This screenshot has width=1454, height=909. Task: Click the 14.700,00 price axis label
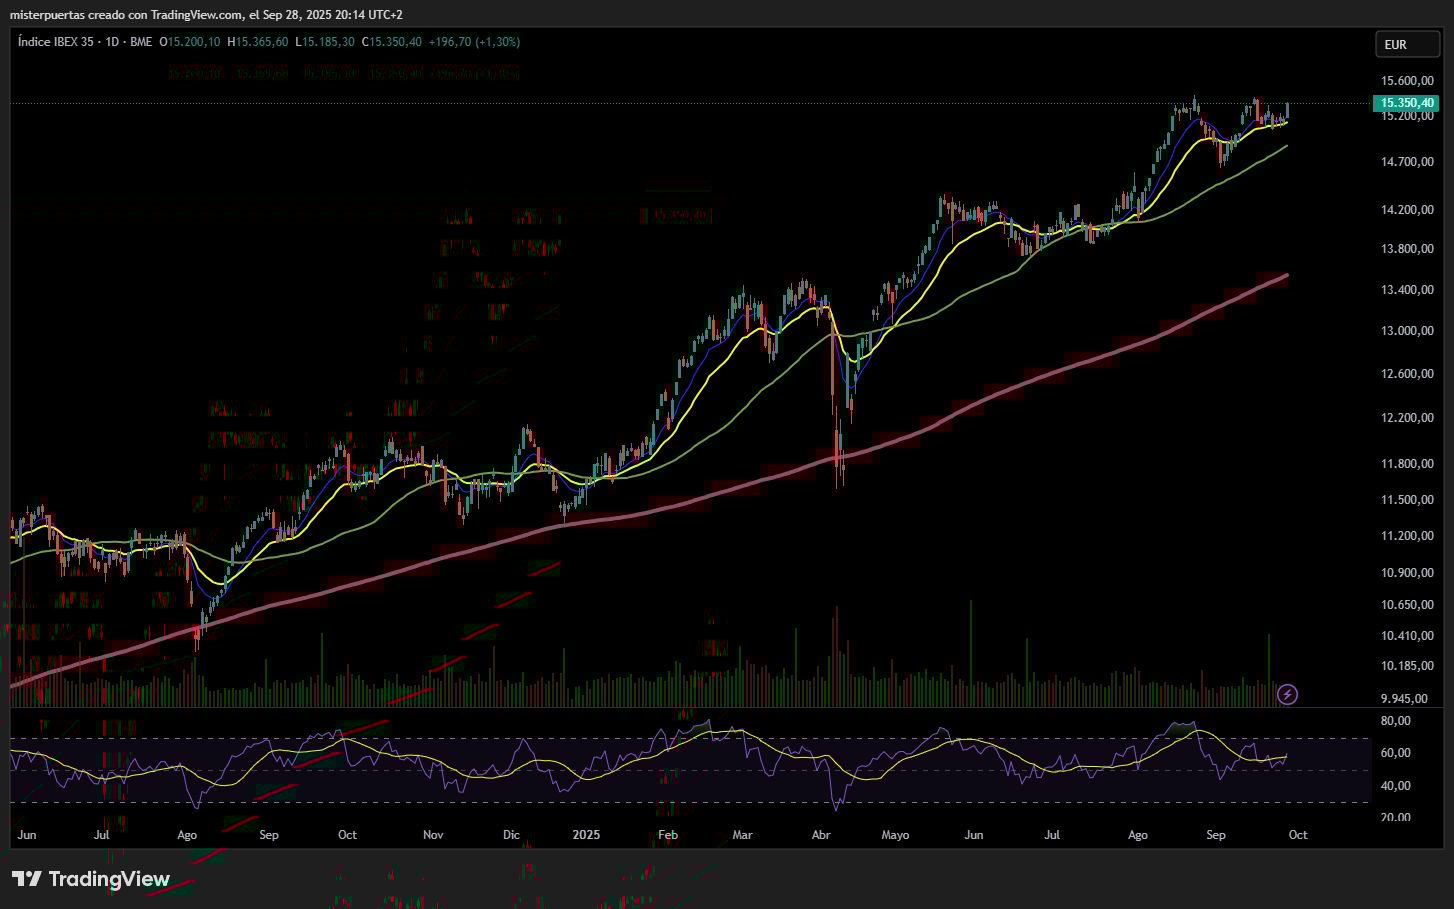(1407, 162)
